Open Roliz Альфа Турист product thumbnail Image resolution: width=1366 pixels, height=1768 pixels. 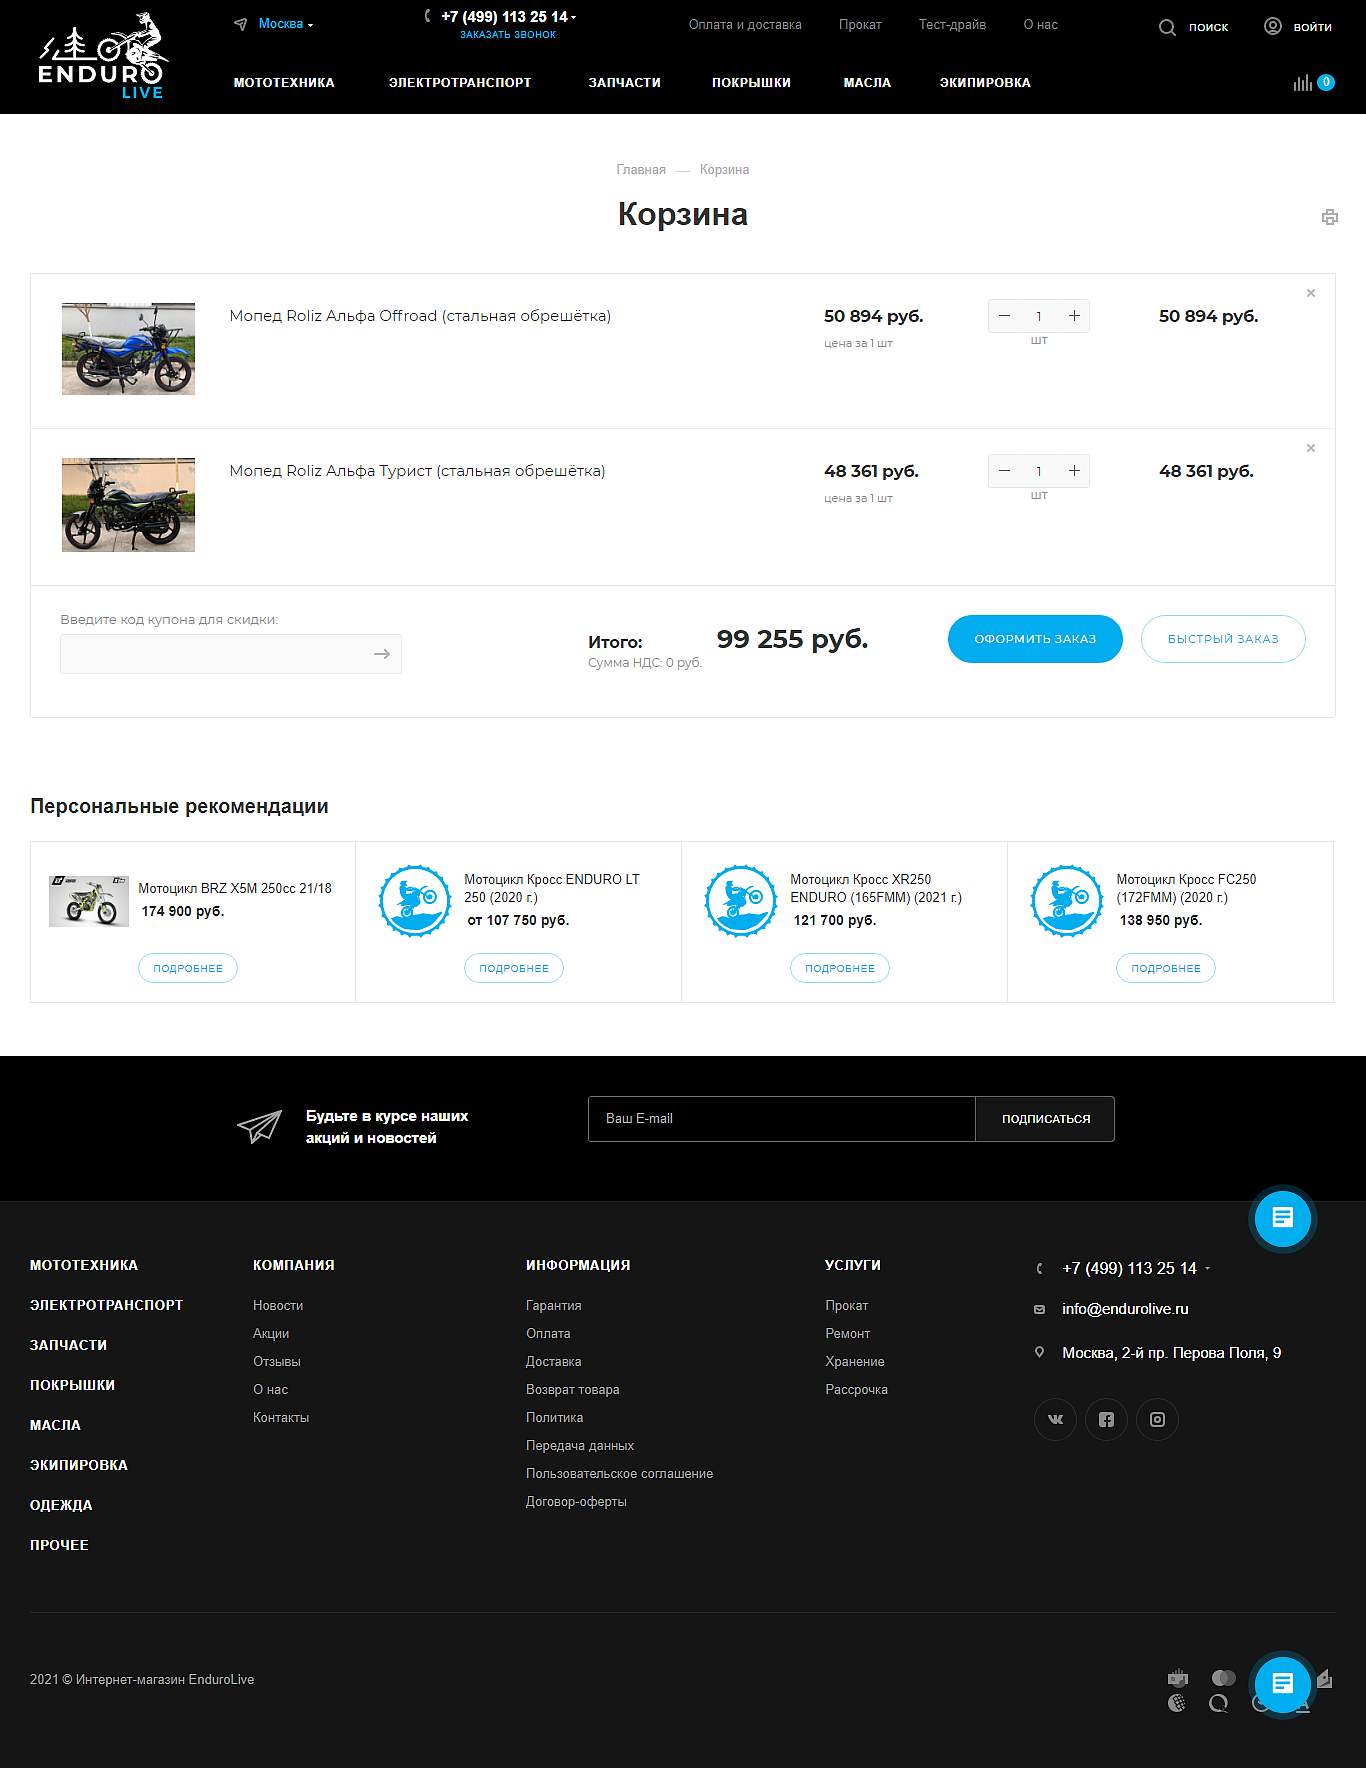point(128,505)
